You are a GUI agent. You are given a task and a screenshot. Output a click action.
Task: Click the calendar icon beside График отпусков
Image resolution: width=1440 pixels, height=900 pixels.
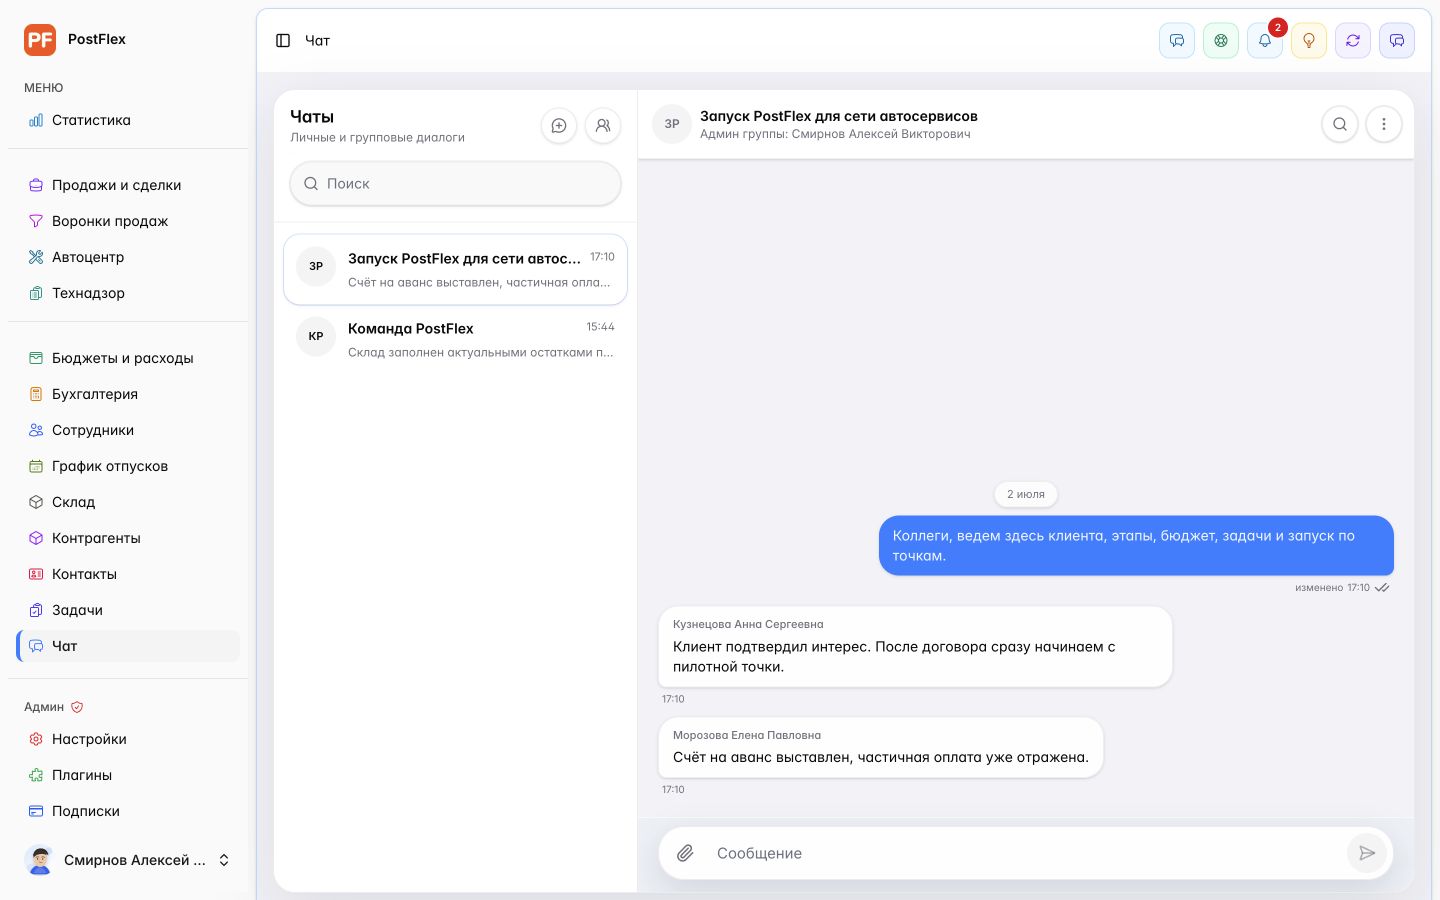[36, 466]
